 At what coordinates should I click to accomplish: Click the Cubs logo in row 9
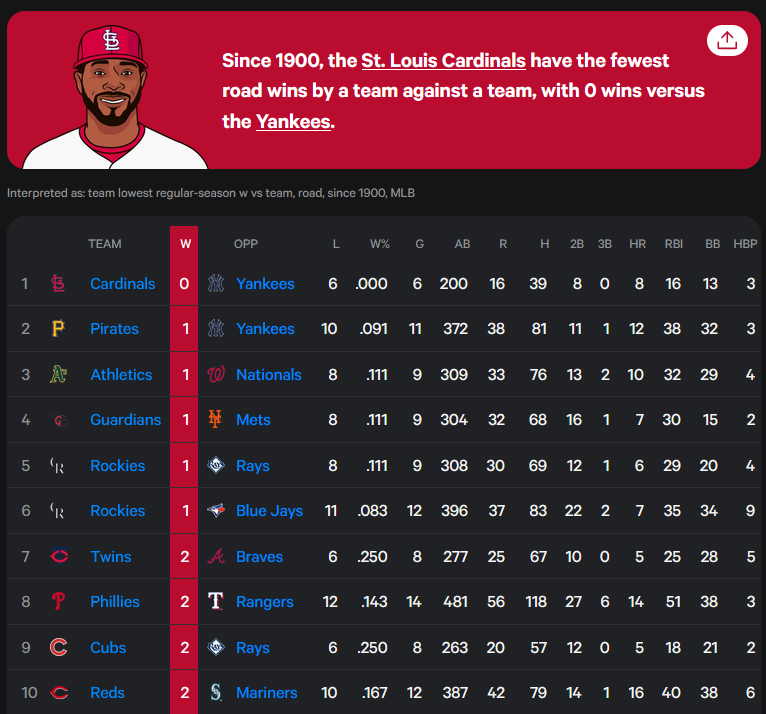(x=59, y=647)
